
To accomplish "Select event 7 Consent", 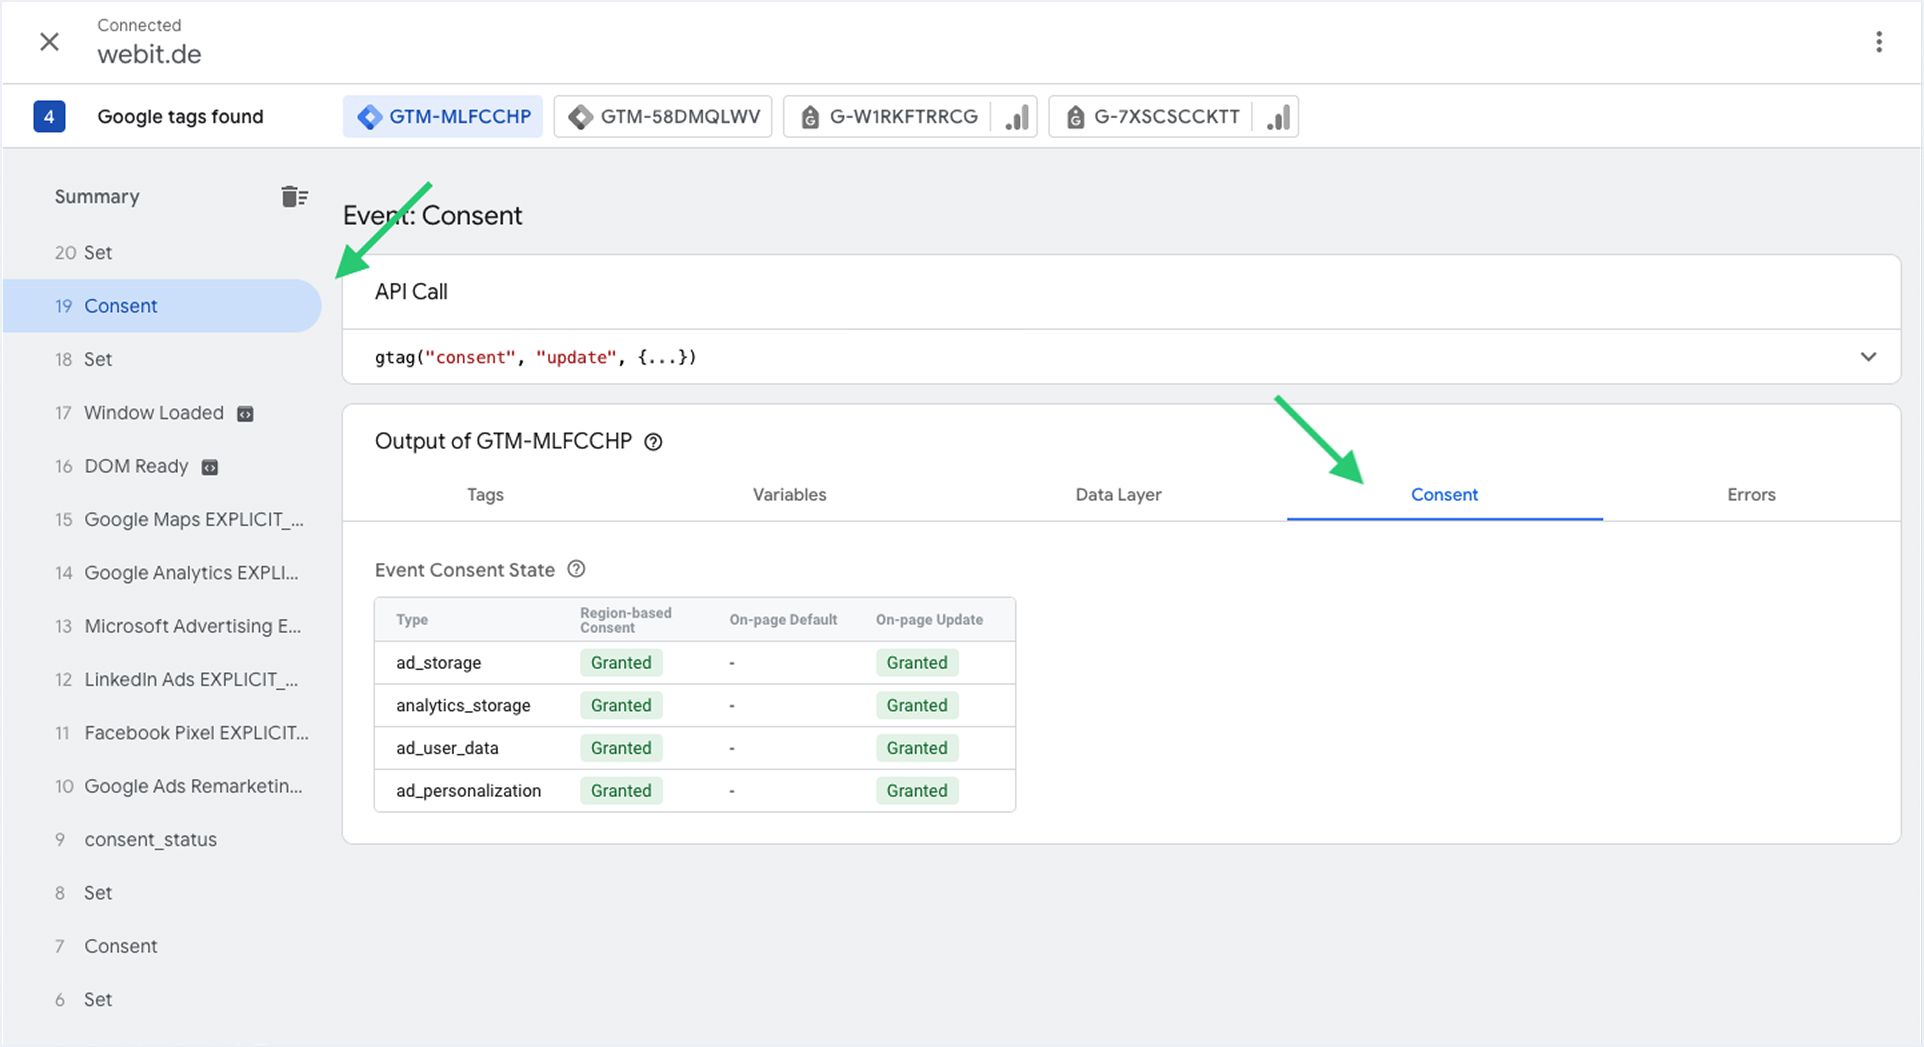I will [120, 946].
